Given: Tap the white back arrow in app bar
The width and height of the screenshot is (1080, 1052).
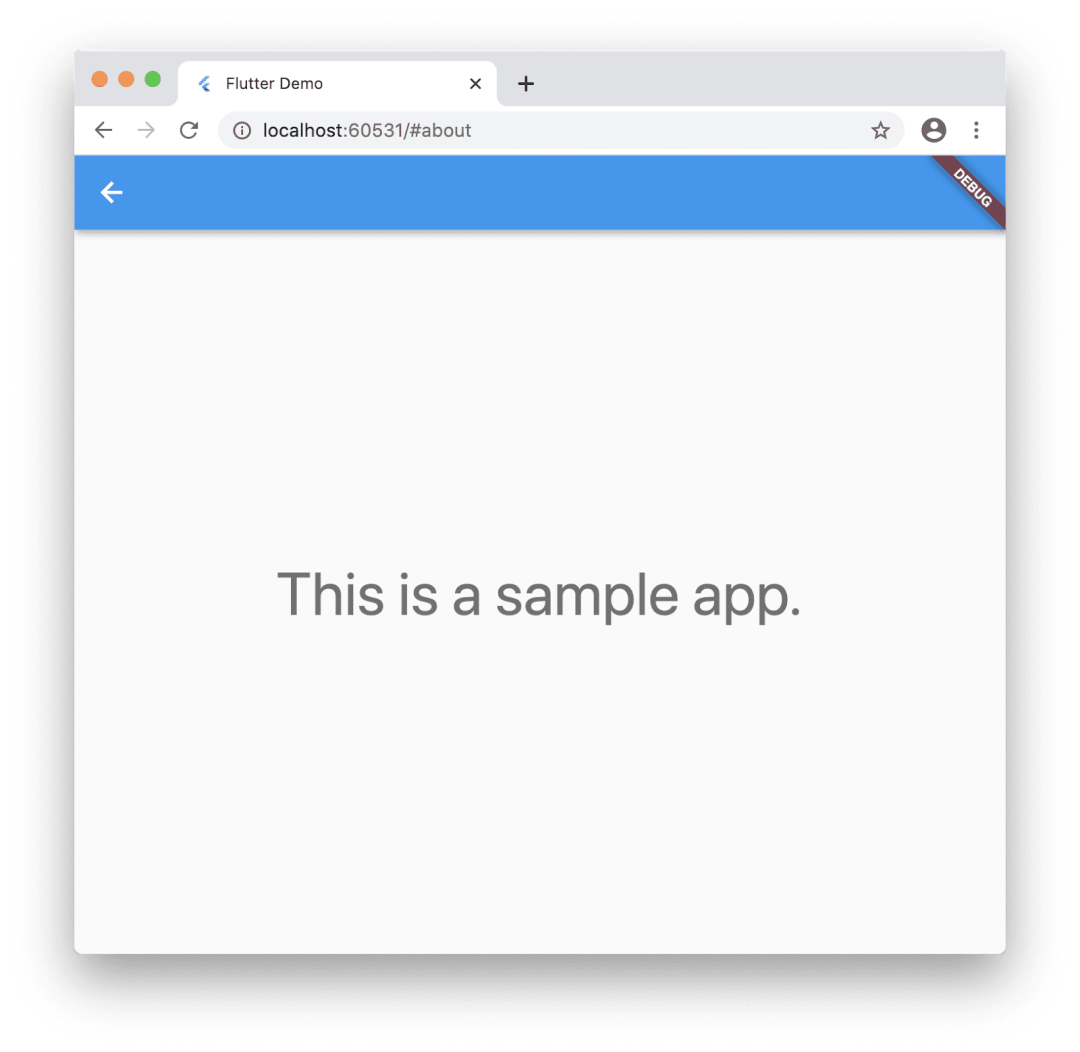Looking at the screenshot, I should pos(111,192).
